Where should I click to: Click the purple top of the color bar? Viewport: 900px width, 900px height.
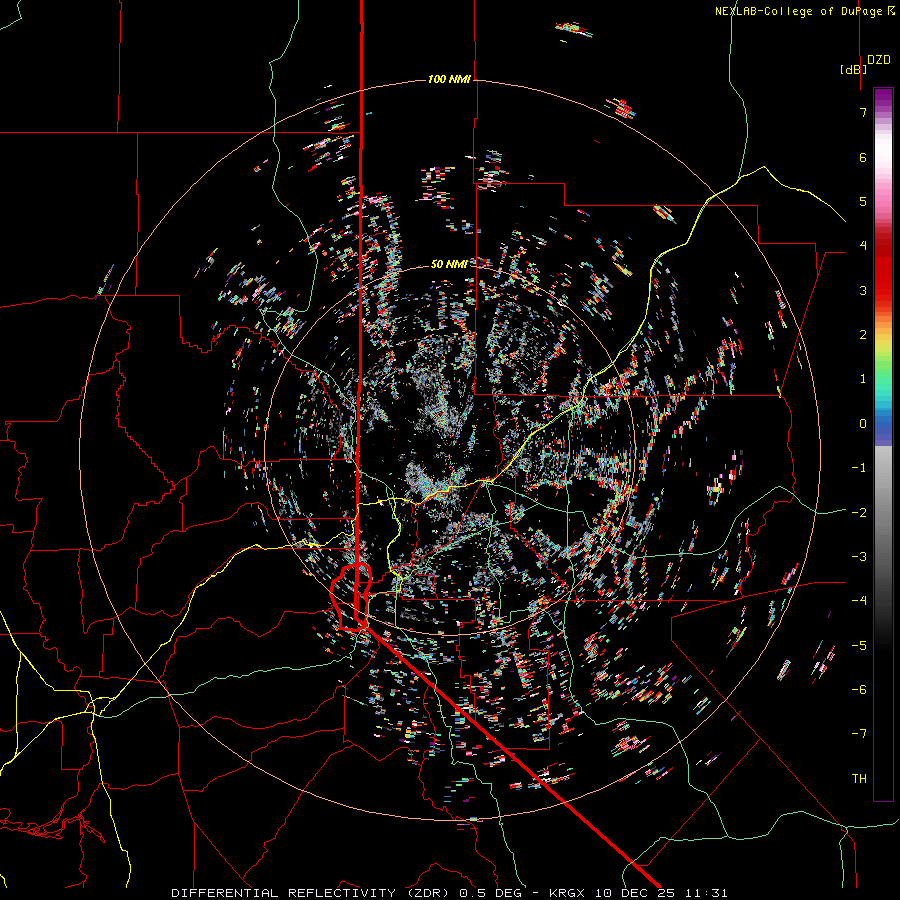coord(883,98)
